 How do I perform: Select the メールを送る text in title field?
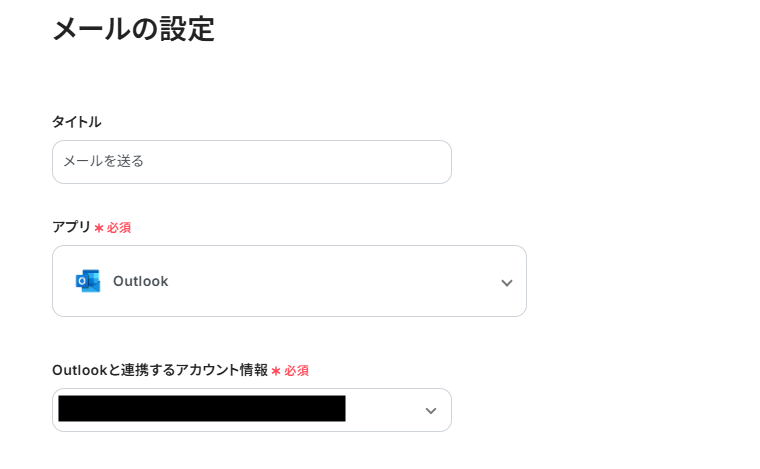point(104,161)
